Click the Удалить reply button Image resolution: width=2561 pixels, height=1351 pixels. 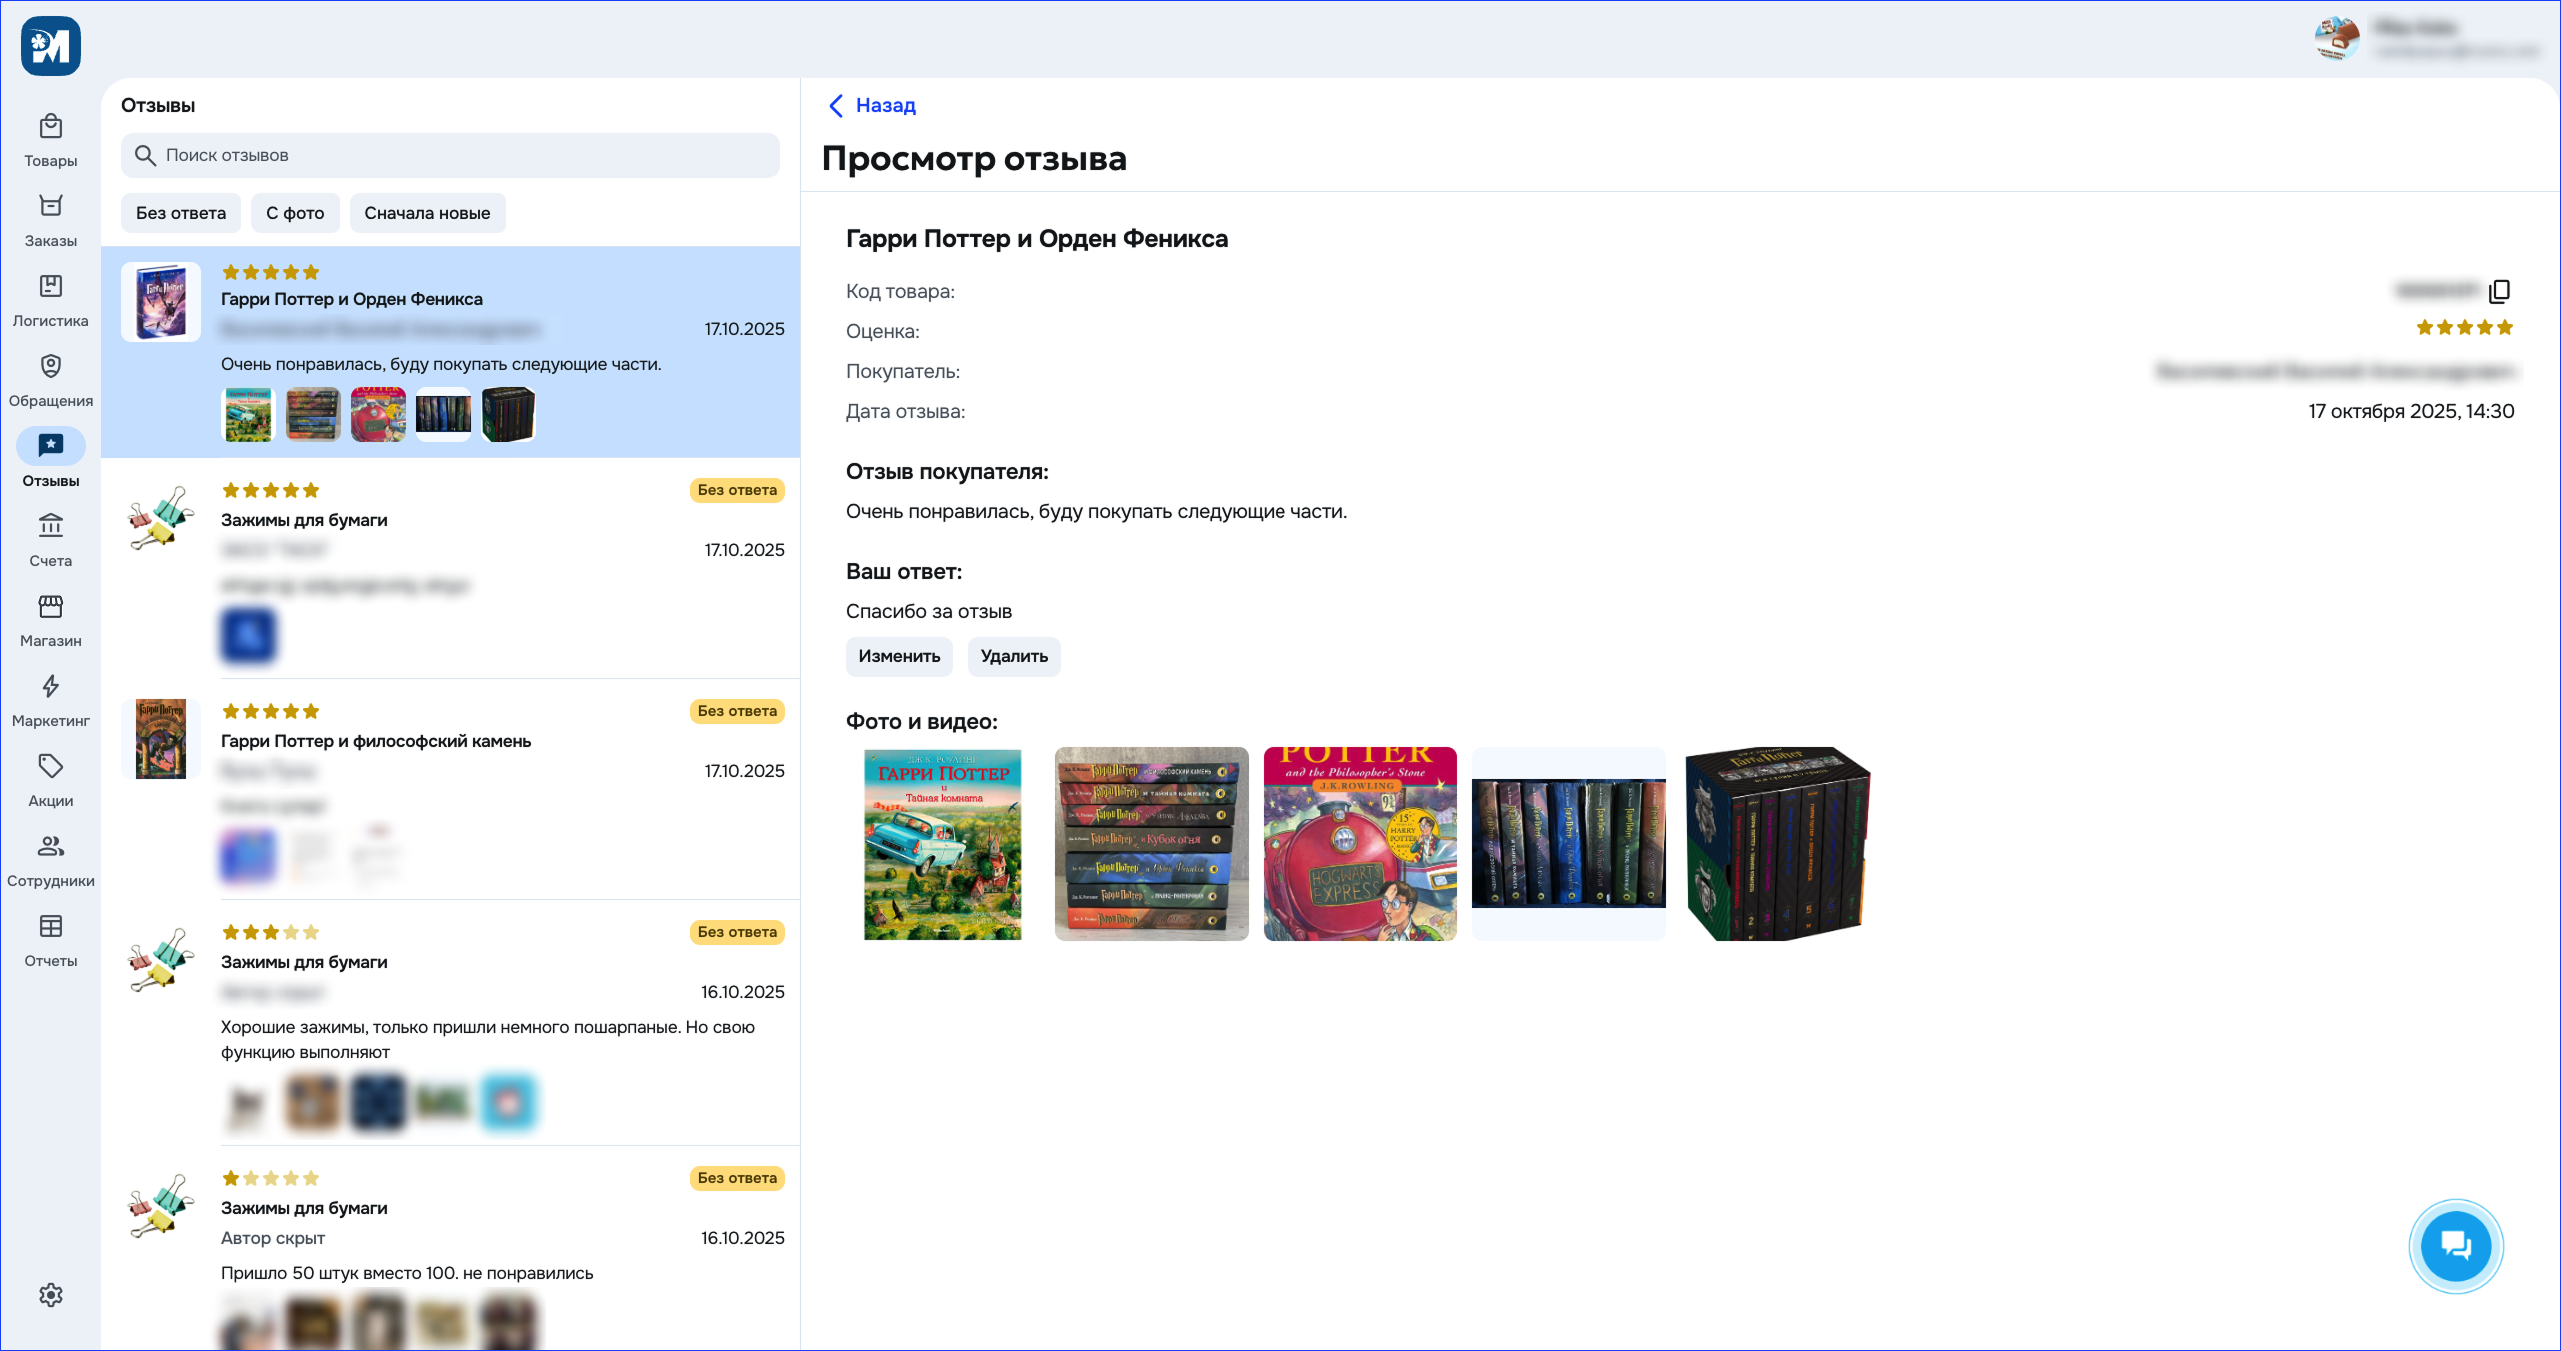pyautogui.click(x=1014, y=657)
